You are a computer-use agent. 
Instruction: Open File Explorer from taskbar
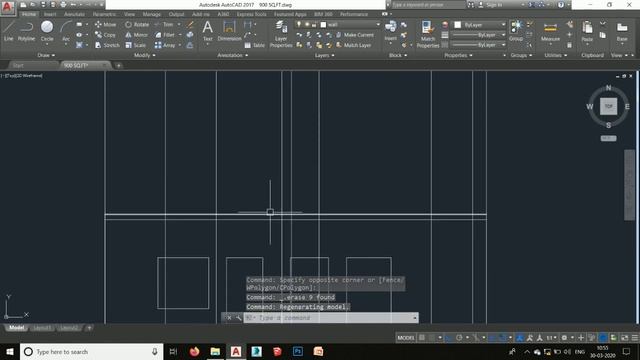click(215, 351)
